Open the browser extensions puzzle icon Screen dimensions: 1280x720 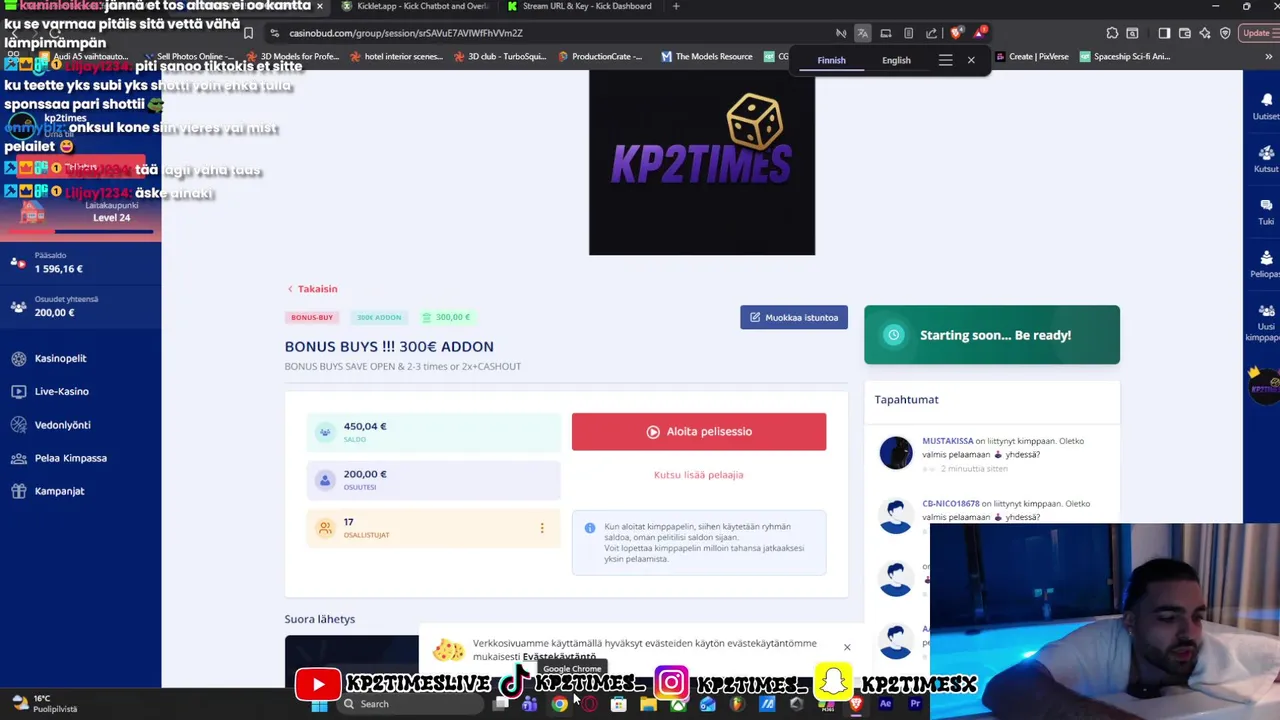pos(1112,33)
